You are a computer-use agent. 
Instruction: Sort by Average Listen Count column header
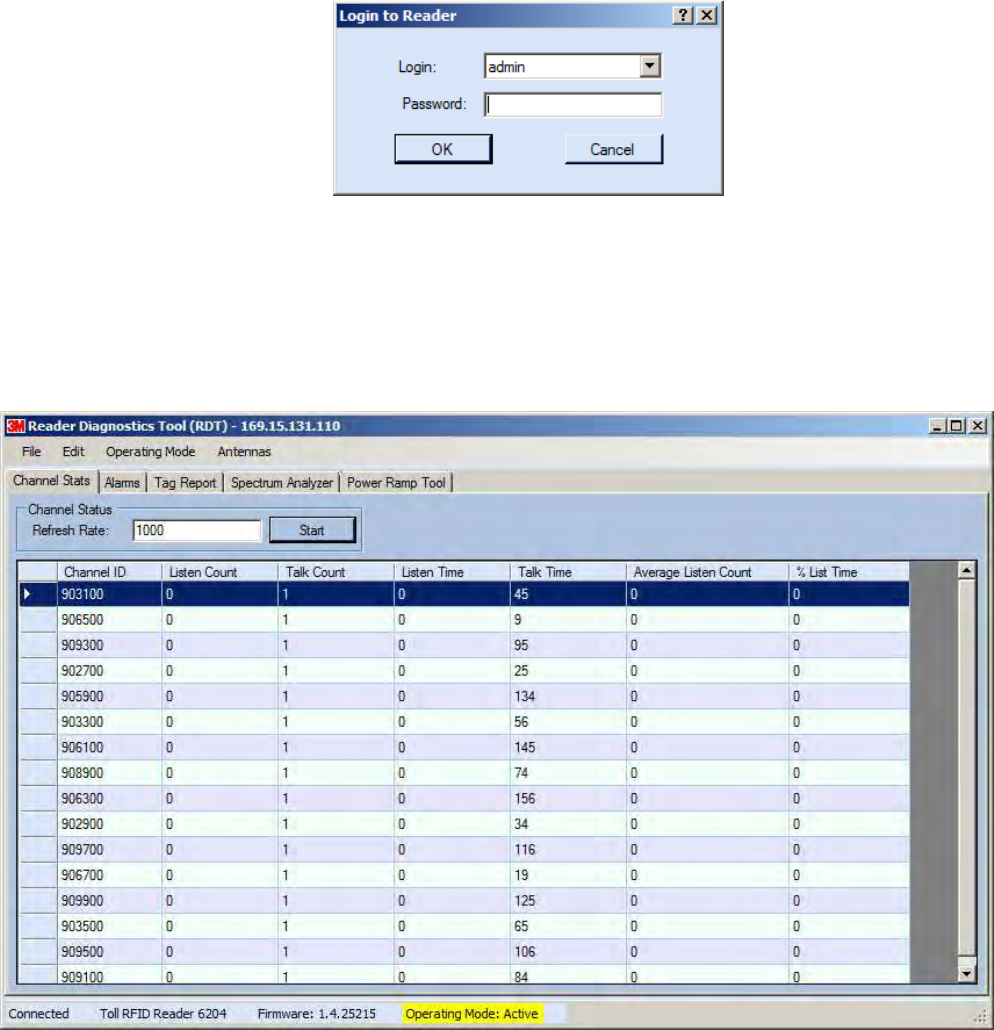708,572
